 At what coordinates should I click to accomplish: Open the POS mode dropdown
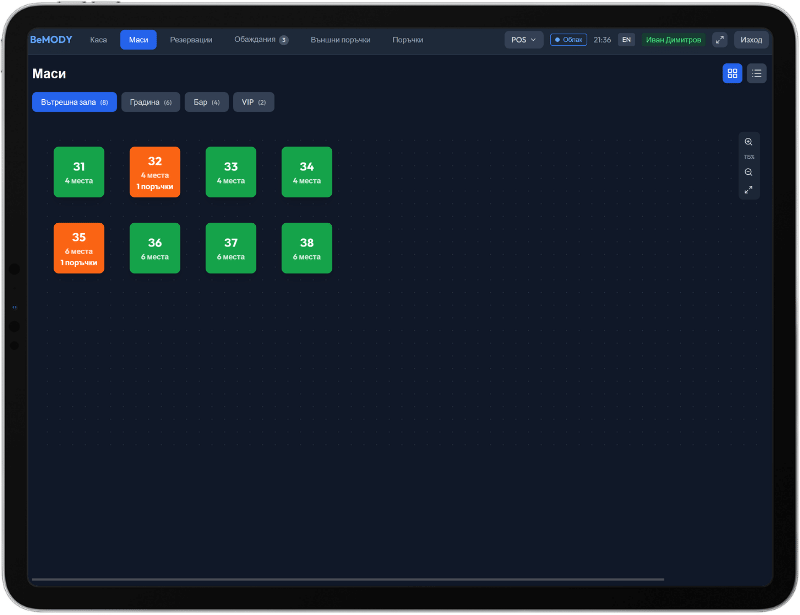point(524,40)
